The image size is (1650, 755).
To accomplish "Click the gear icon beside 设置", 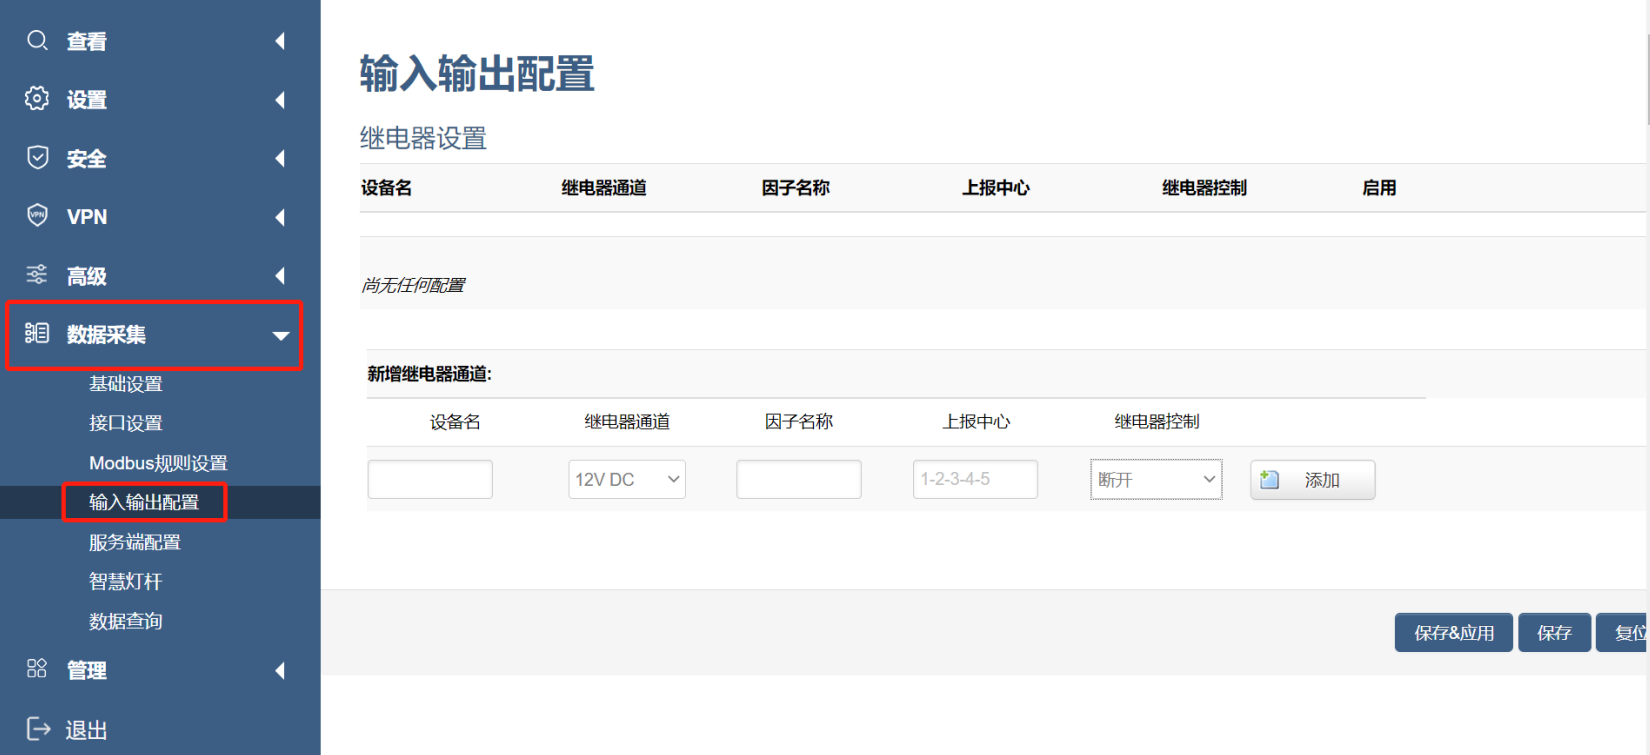I will click(37, 98).
